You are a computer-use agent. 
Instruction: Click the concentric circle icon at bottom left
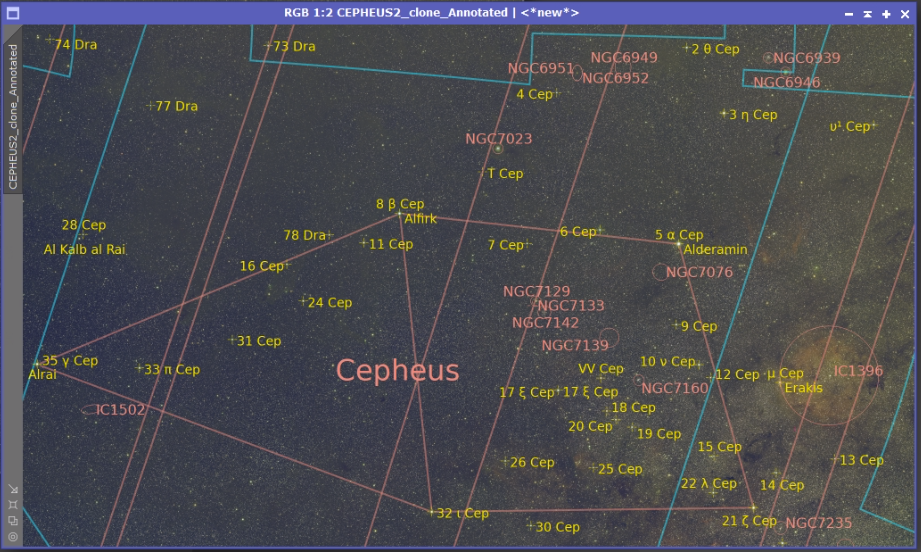click(x=13, y=536)
